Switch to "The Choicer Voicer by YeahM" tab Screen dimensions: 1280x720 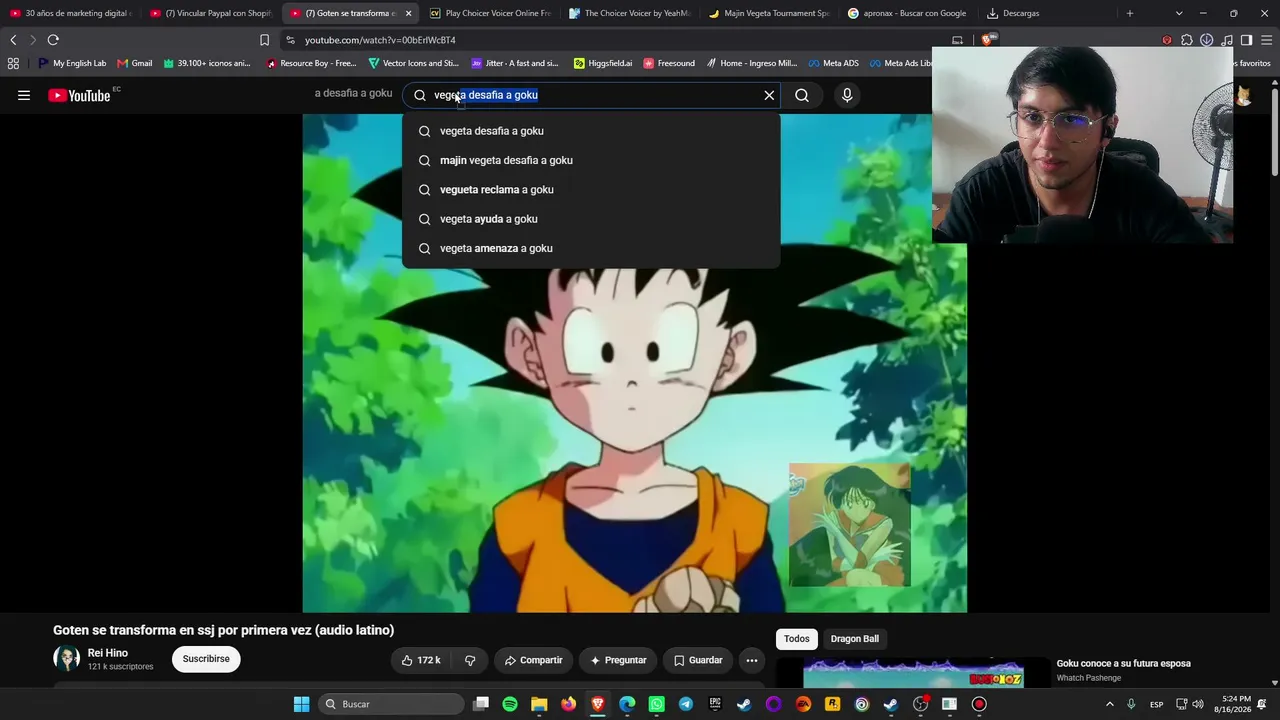pos(630,13)
